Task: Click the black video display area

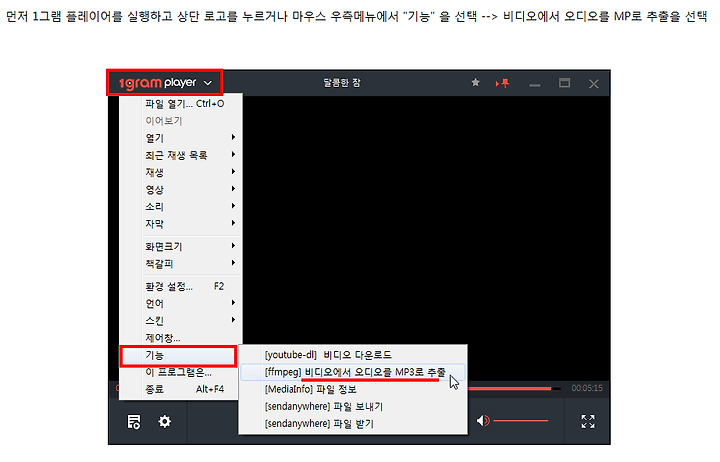Action: (425, 220)
